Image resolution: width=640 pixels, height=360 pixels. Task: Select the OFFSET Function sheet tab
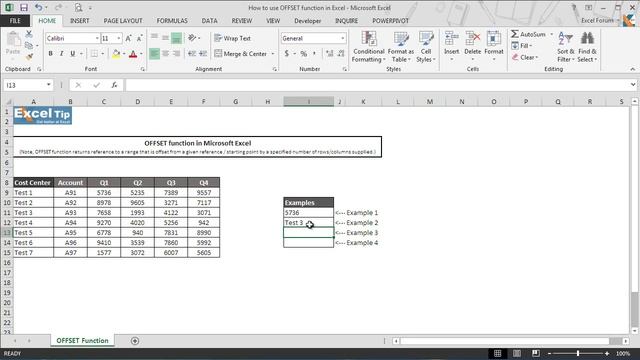(82, 340)
